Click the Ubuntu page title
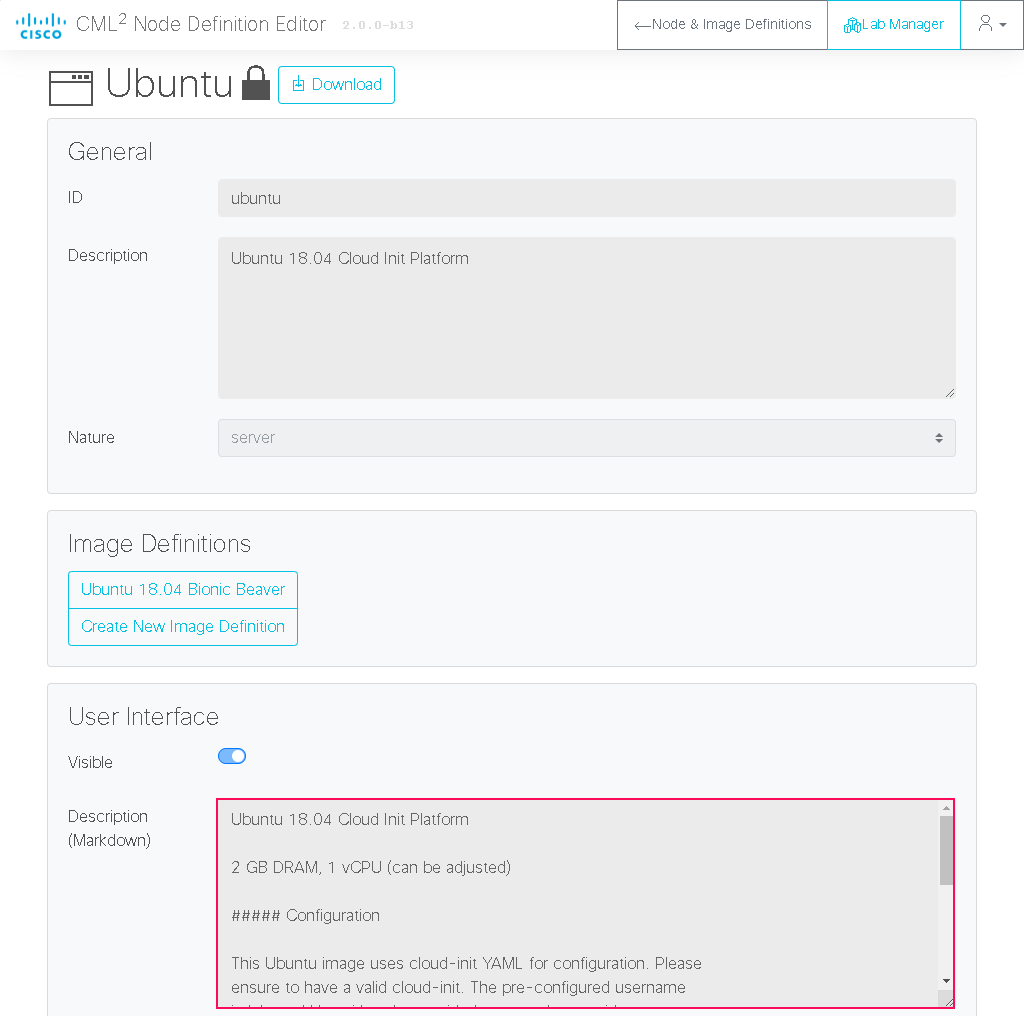Viewport: 1024px width, 1016px height. click(168, 84)
